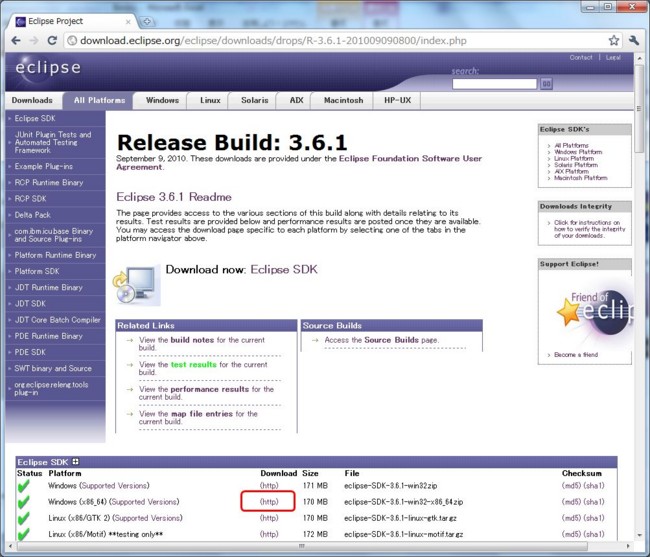Screen dimensions: 650x557
Task: Open Supported Versions for Windows x86_64
Action: pyautogui.click(x=144, y=502)
